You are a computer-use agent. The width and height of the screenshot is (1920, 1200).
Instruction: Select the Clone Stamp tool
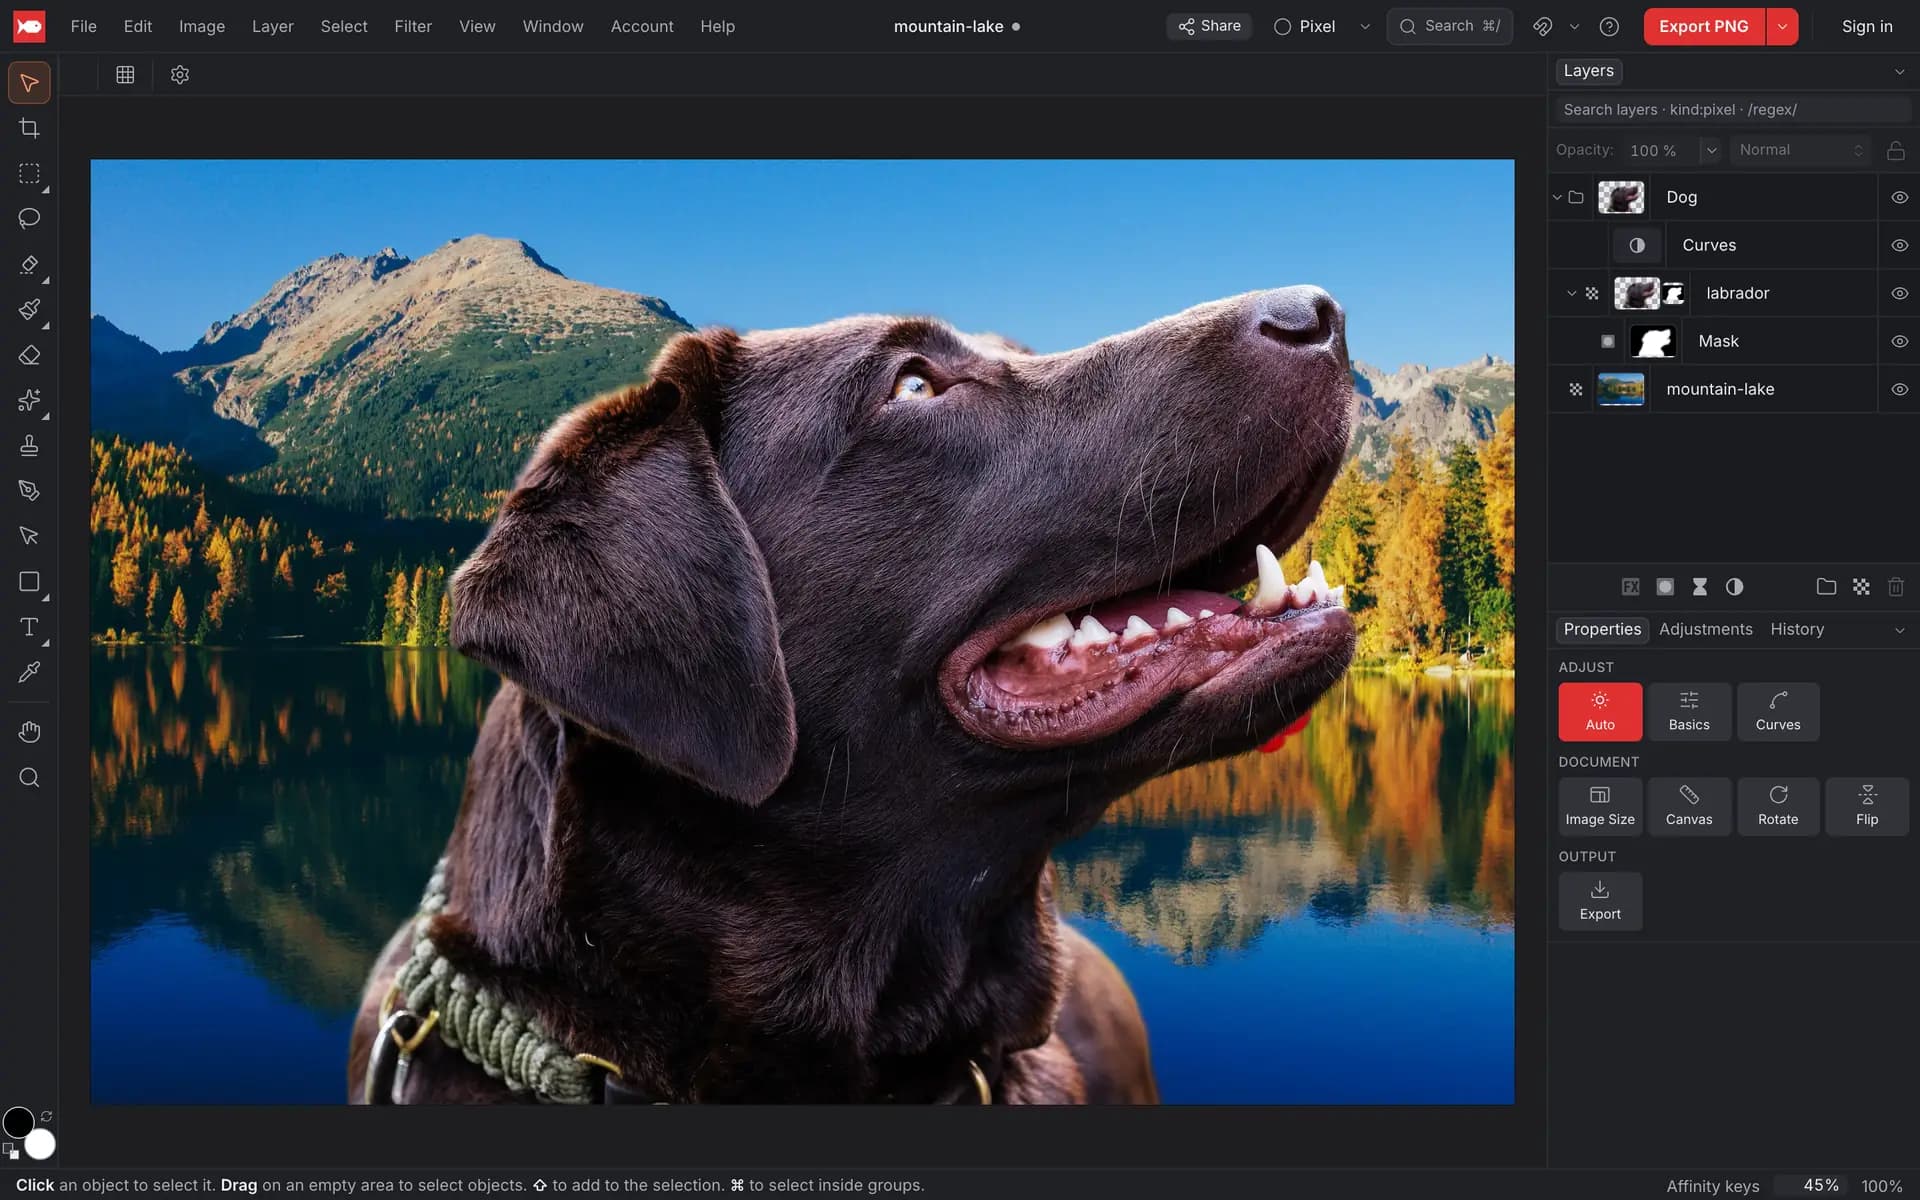pyautogui.click(x=29, y=445)
